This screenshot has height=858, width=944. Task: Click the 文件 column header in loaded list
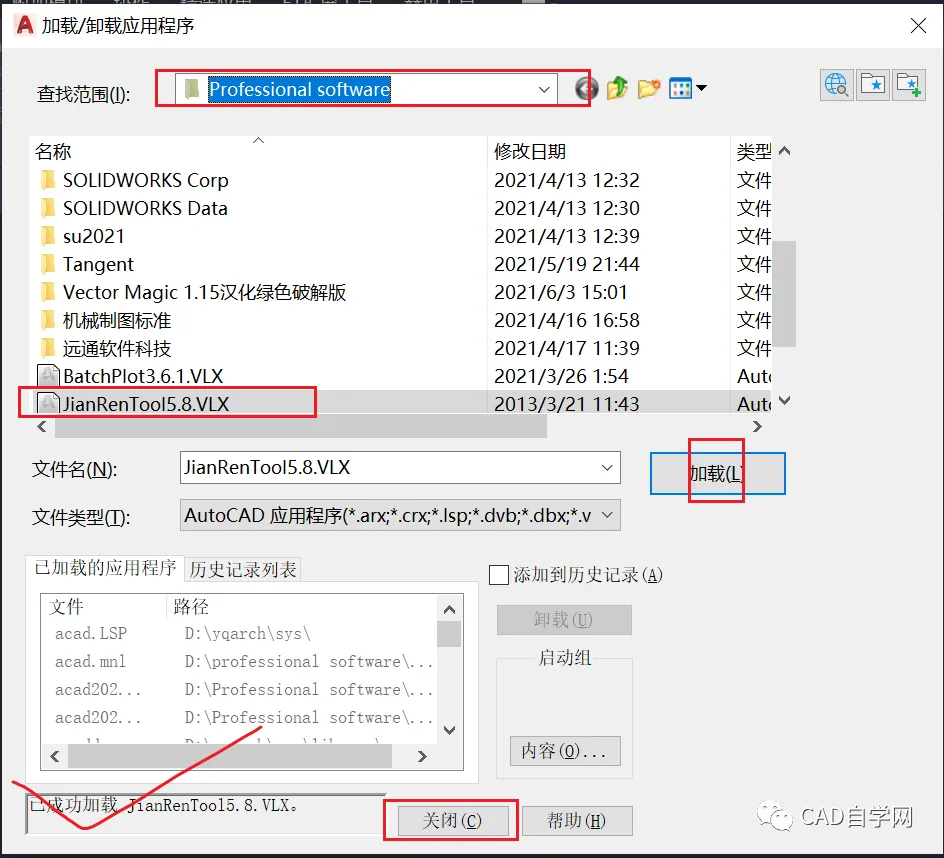click(x=104, y=607)
